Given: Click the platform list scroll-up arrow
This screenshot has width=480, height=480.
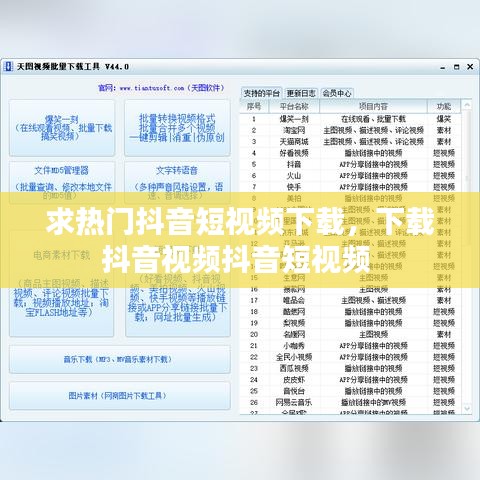Looking at the screenshot, I should (467, 105).
